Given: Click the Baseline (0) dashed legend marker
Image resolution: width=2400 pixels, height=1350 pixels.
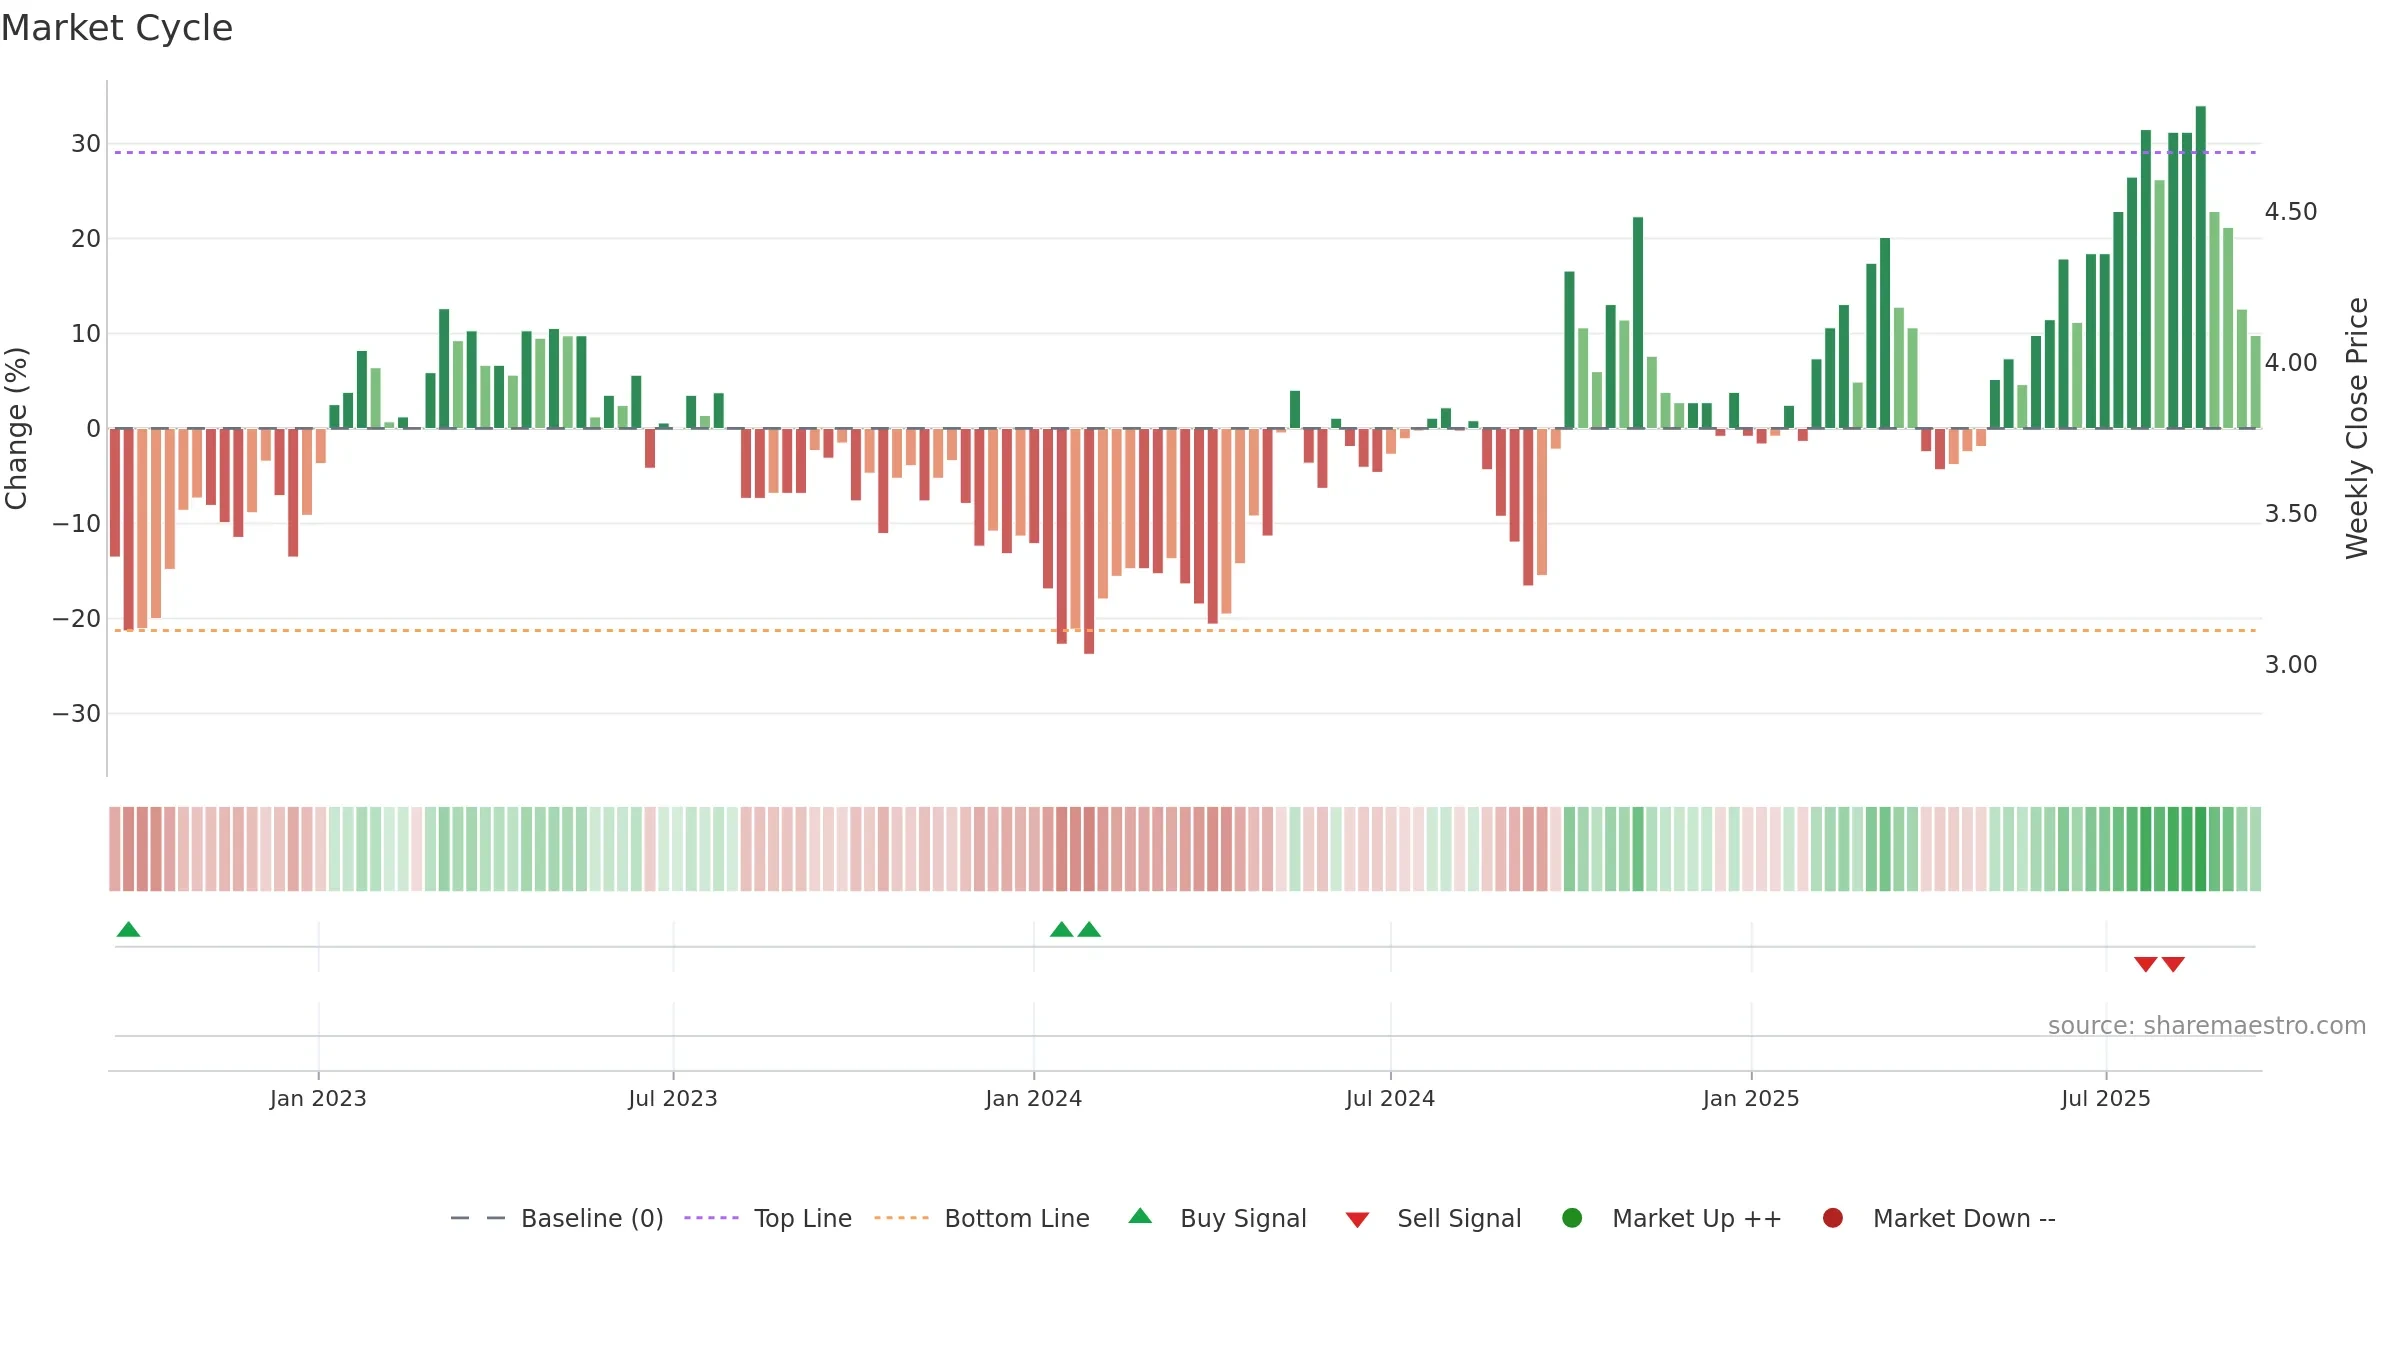Looking at the screenshot, I should (x=478, y=1218).
